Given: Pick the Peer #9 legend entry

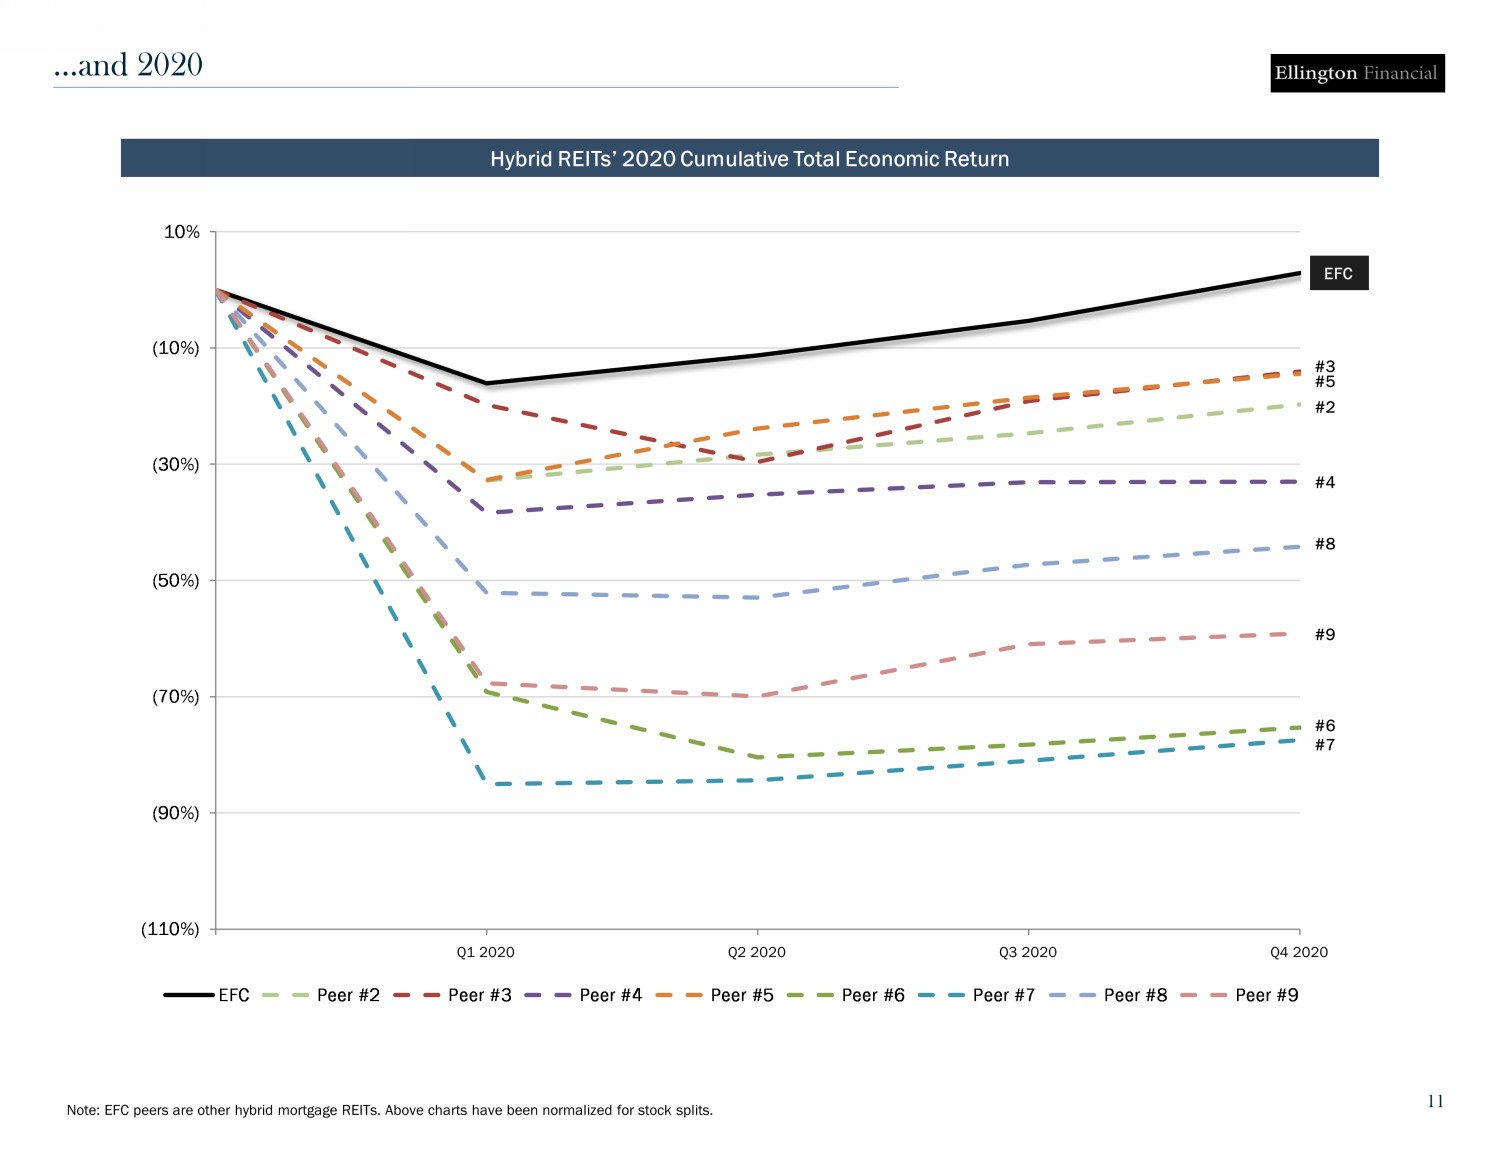Looking at the screenshot, I should click(1266, 995).
